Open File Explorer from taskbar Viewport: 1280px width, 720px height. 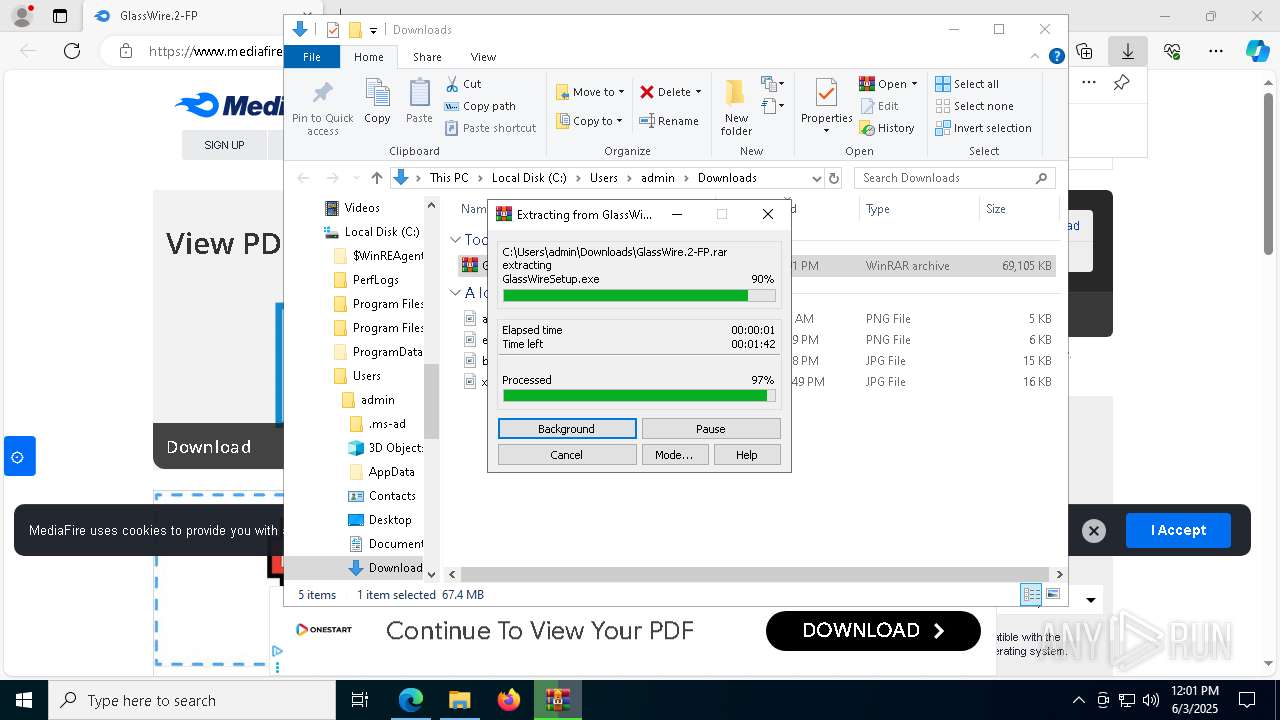tap(459, 700)
